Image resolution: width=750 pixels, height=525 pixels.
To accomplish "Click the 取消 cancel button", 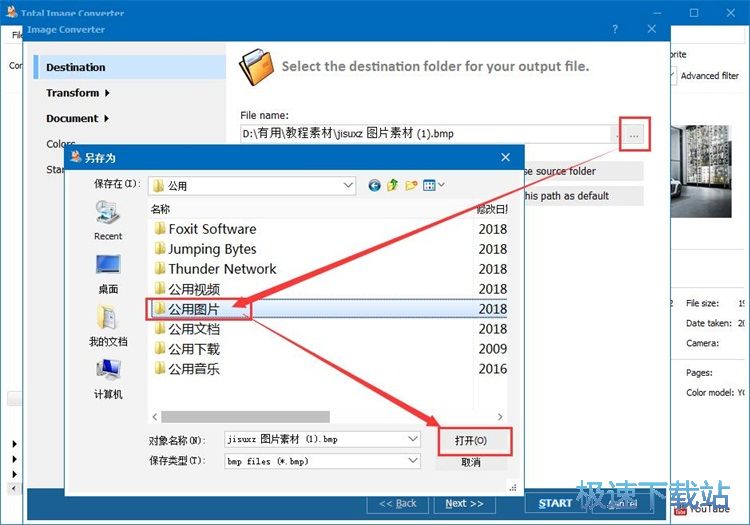I will (471, 462).
